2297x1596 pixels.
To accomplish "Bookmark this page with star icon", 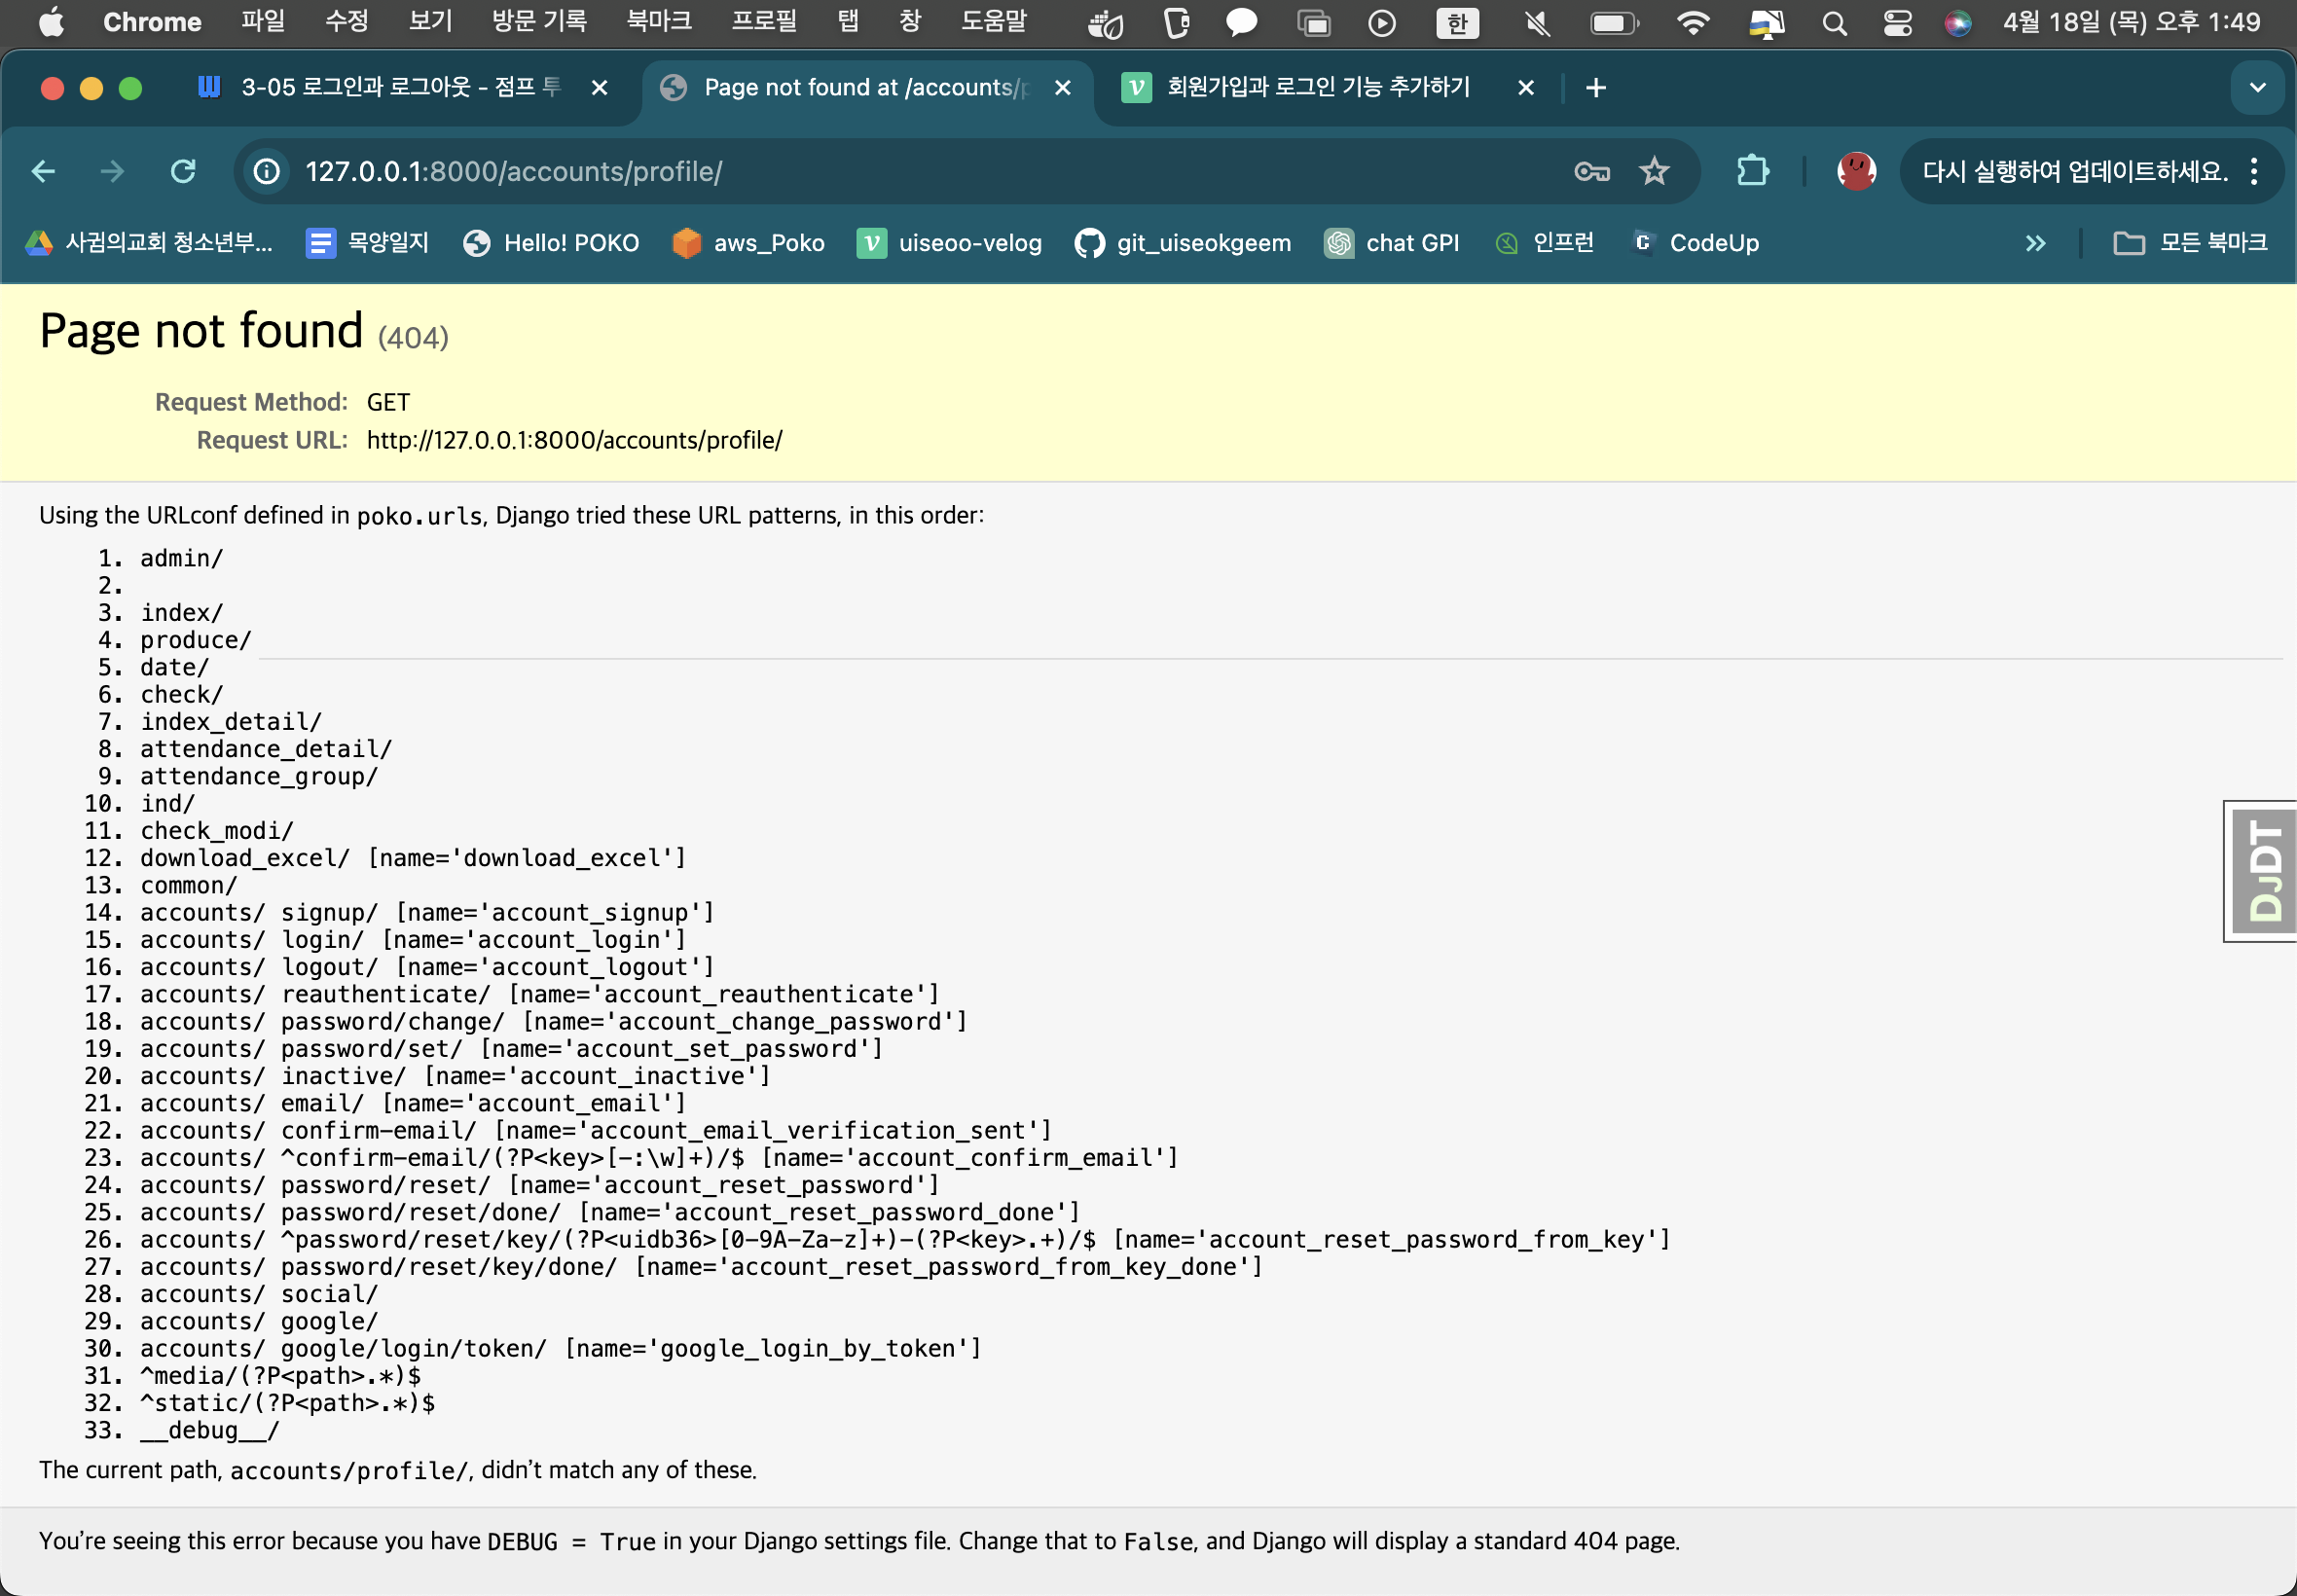I will [1654, 171].
